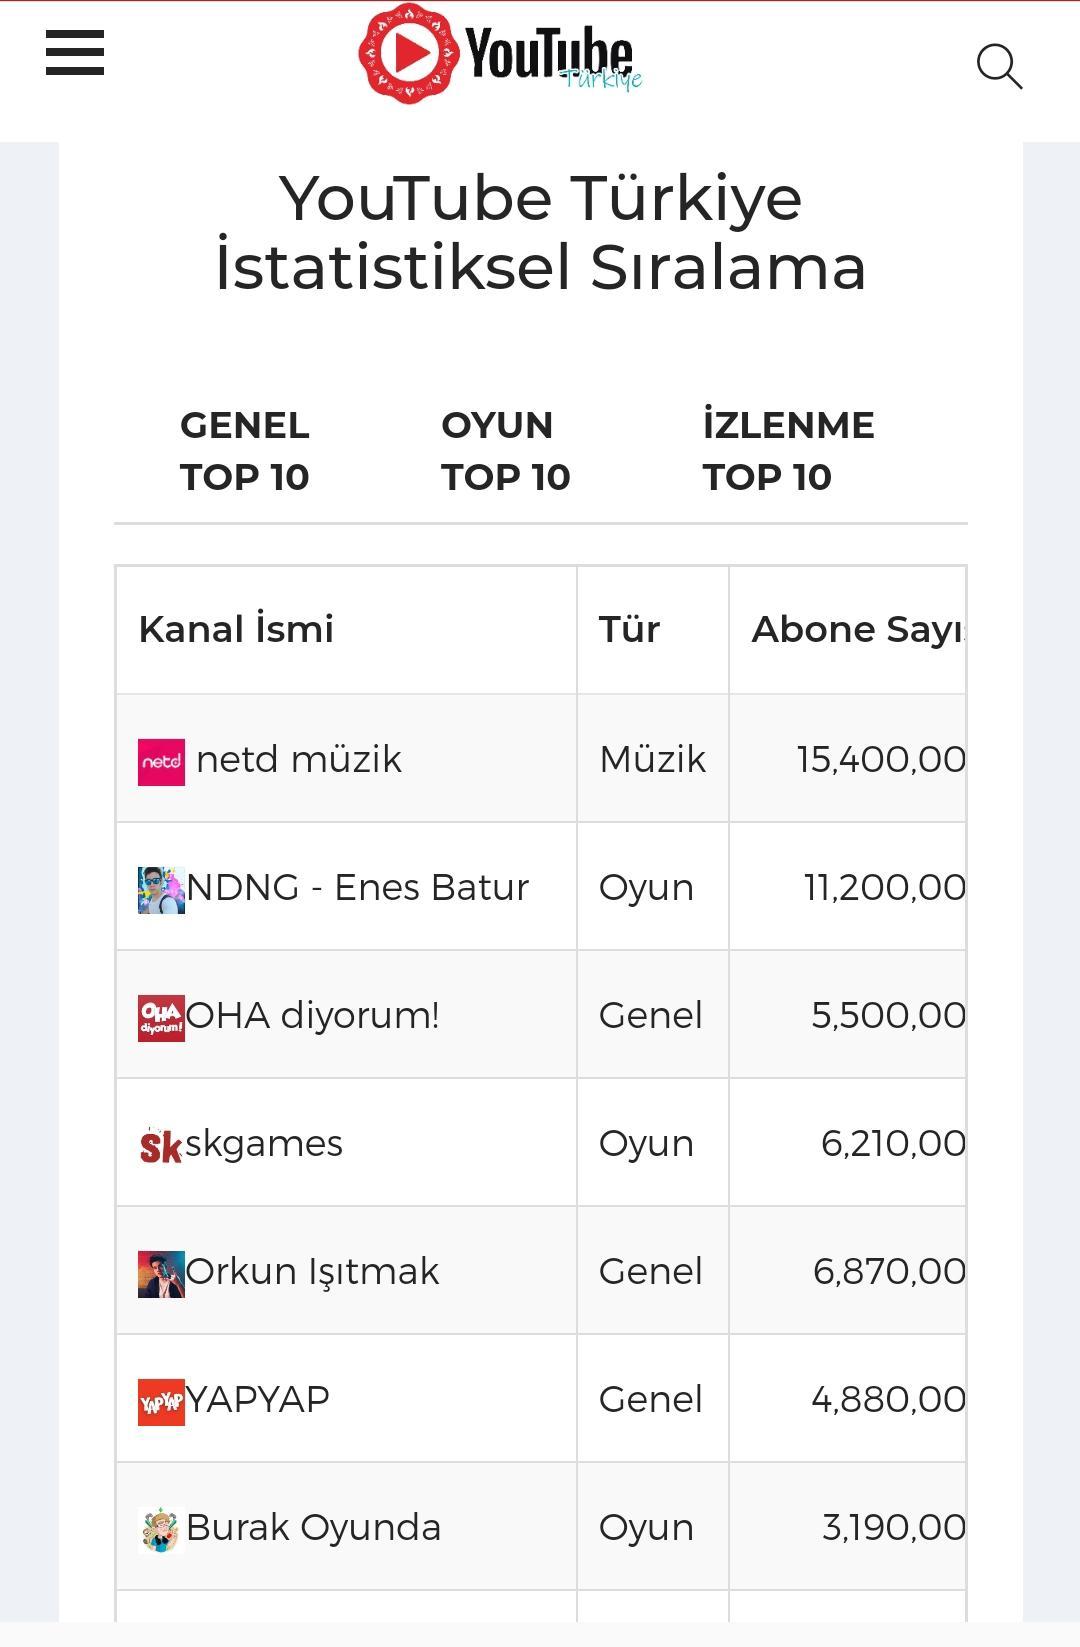
Task: Click the skgames channel icon
Action: tap(161, 1146)
